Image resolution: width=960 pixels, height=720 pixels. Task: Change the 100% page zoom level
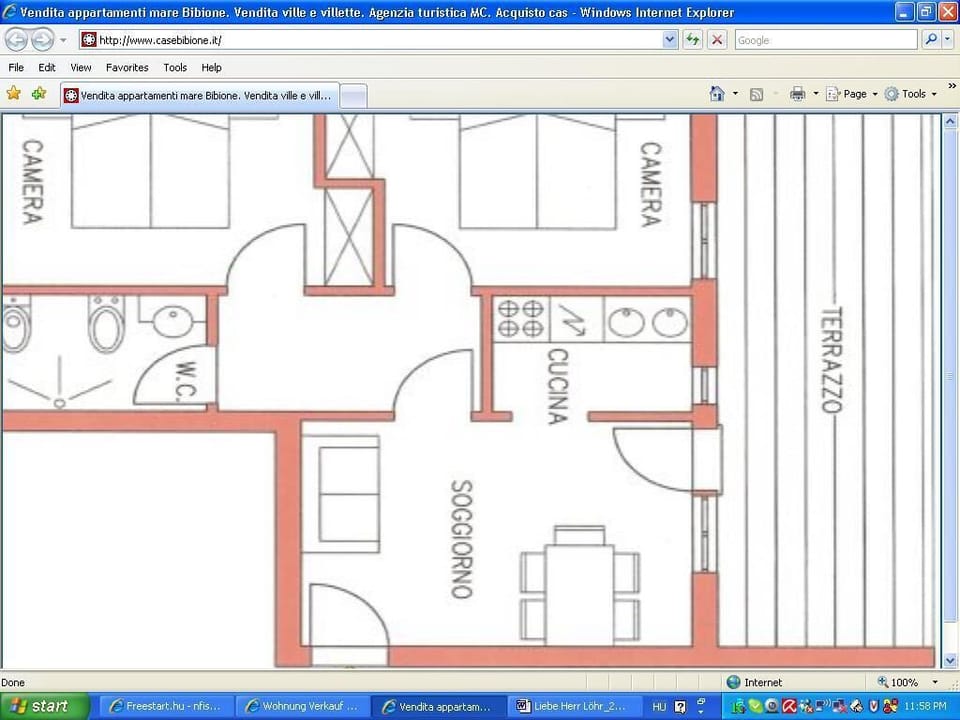[x=899, y=682]
